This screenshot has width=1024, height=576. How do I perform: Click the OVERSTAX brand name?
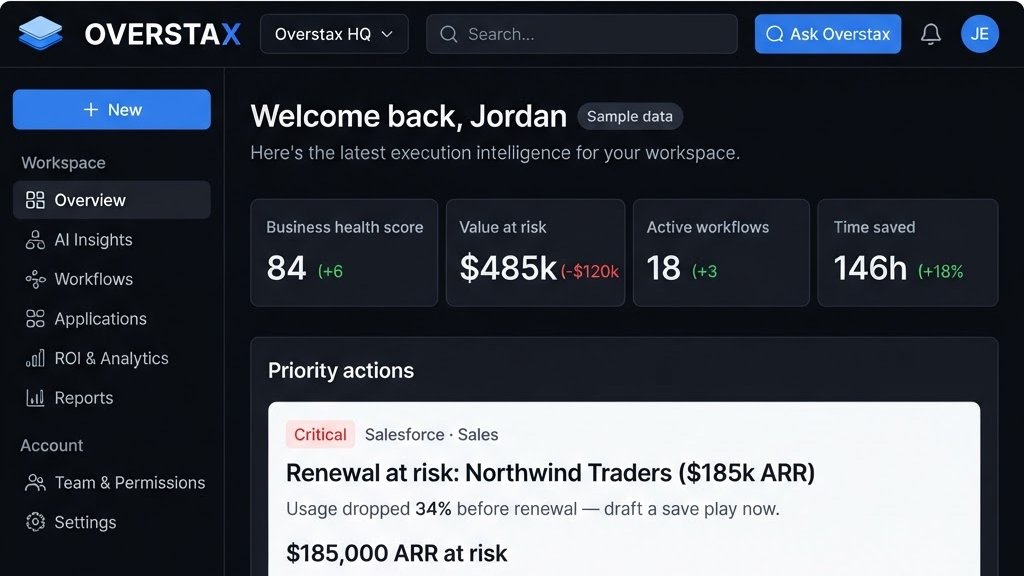163,34
